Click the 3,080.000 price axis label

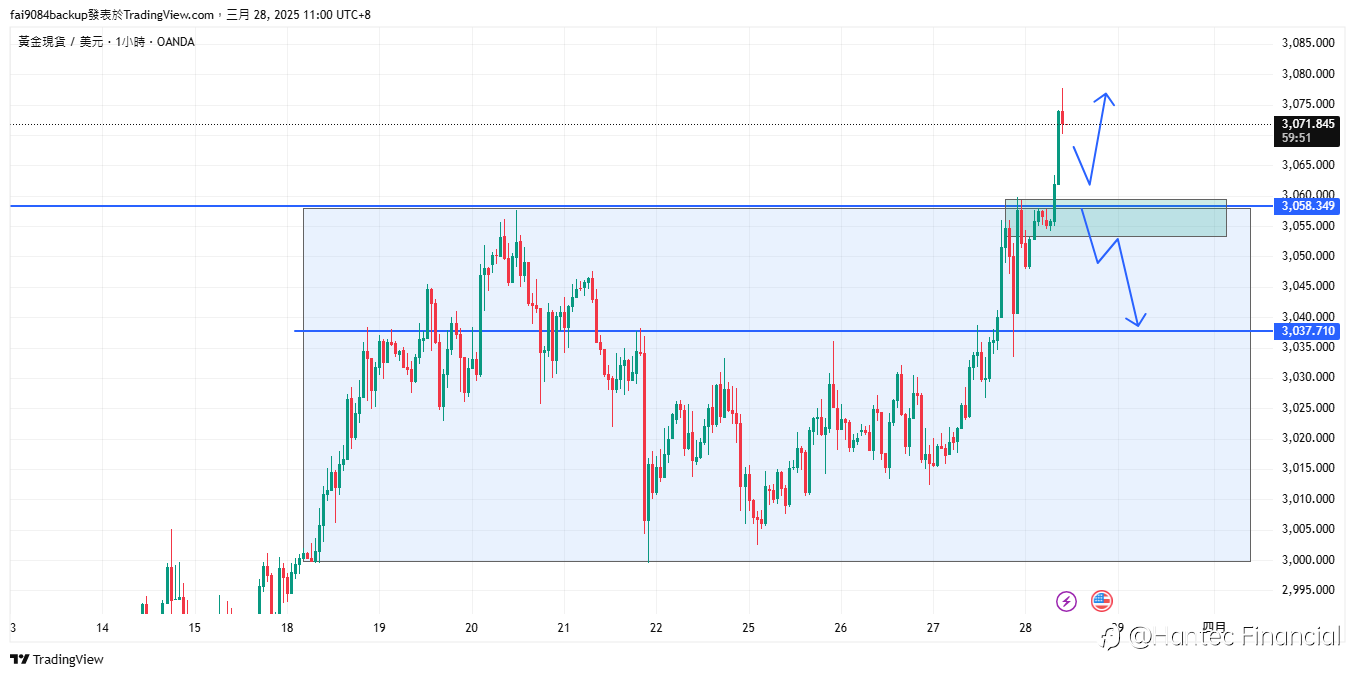coord(1308,74)
